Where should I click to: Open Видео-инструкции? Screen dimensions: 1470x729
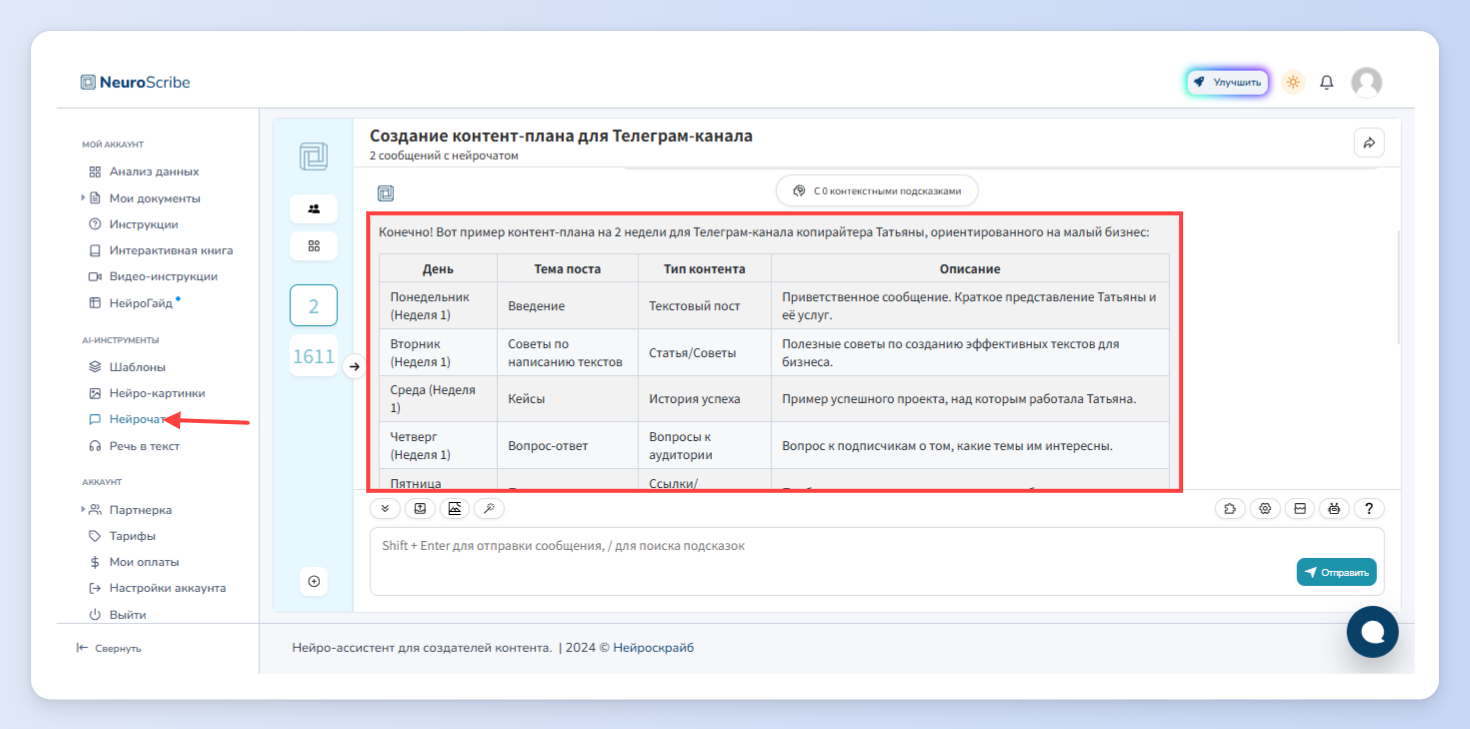(x=163, y=276)
